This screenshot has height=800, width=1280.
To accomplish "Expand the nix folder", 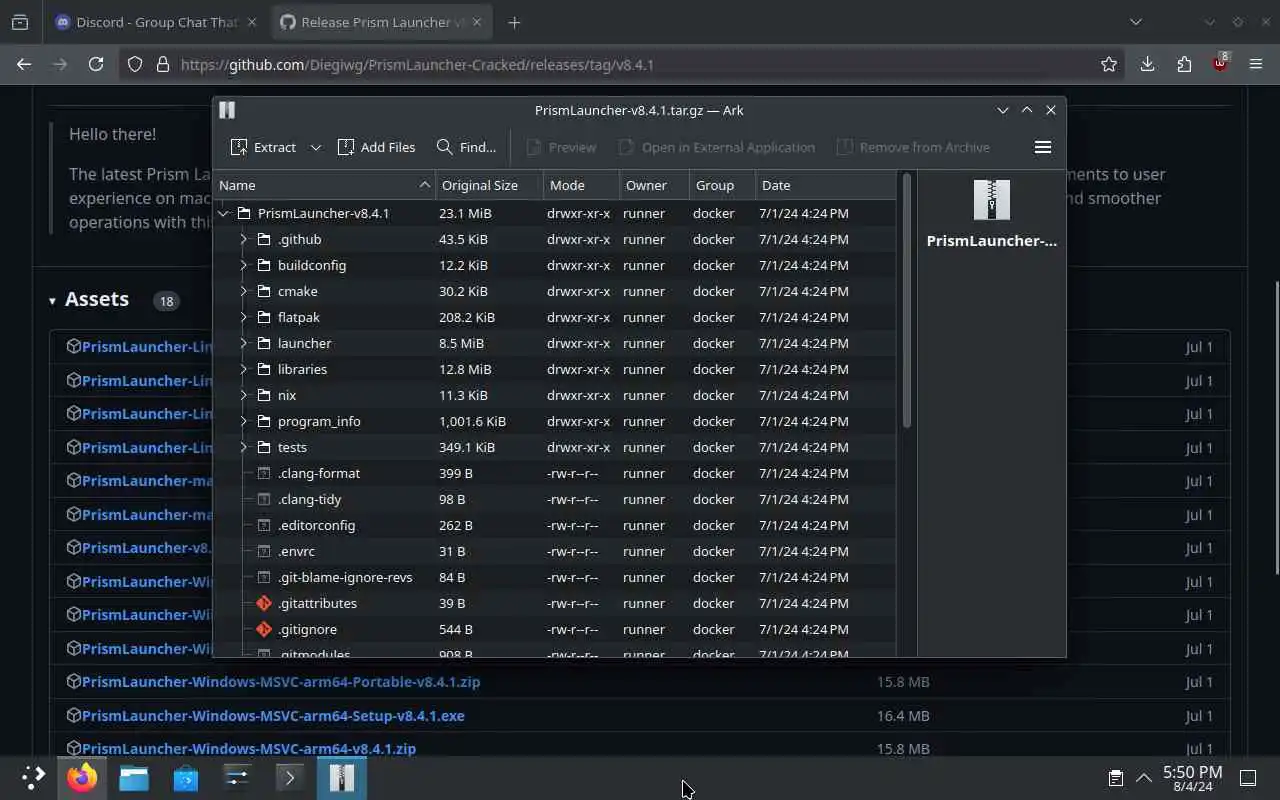I will point(243,395).
